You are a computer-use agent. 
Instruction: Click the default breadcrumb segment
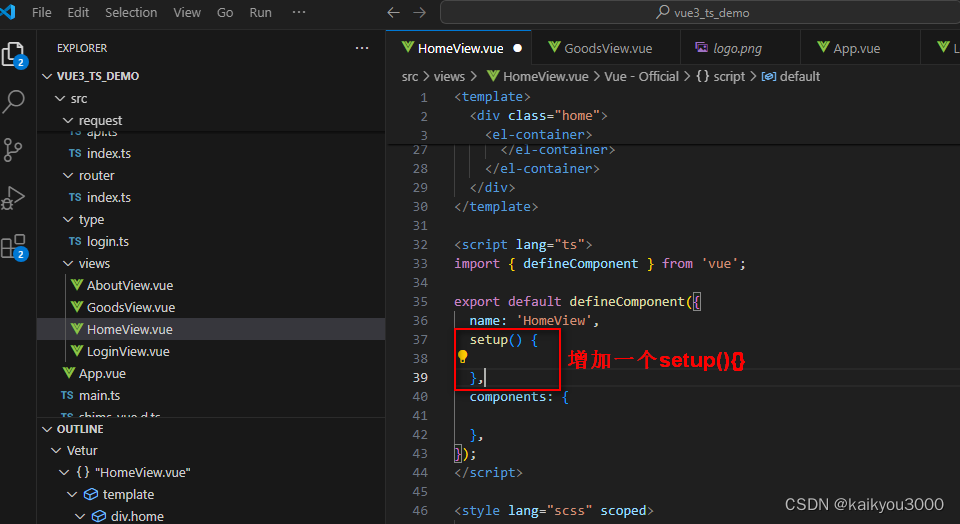[790, 77]
